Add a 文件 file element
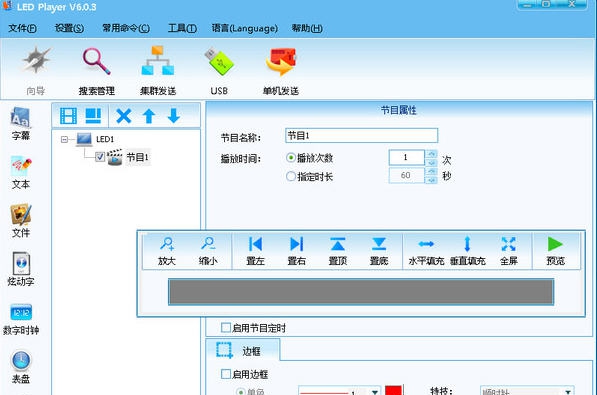 click(x=21, y=221)
